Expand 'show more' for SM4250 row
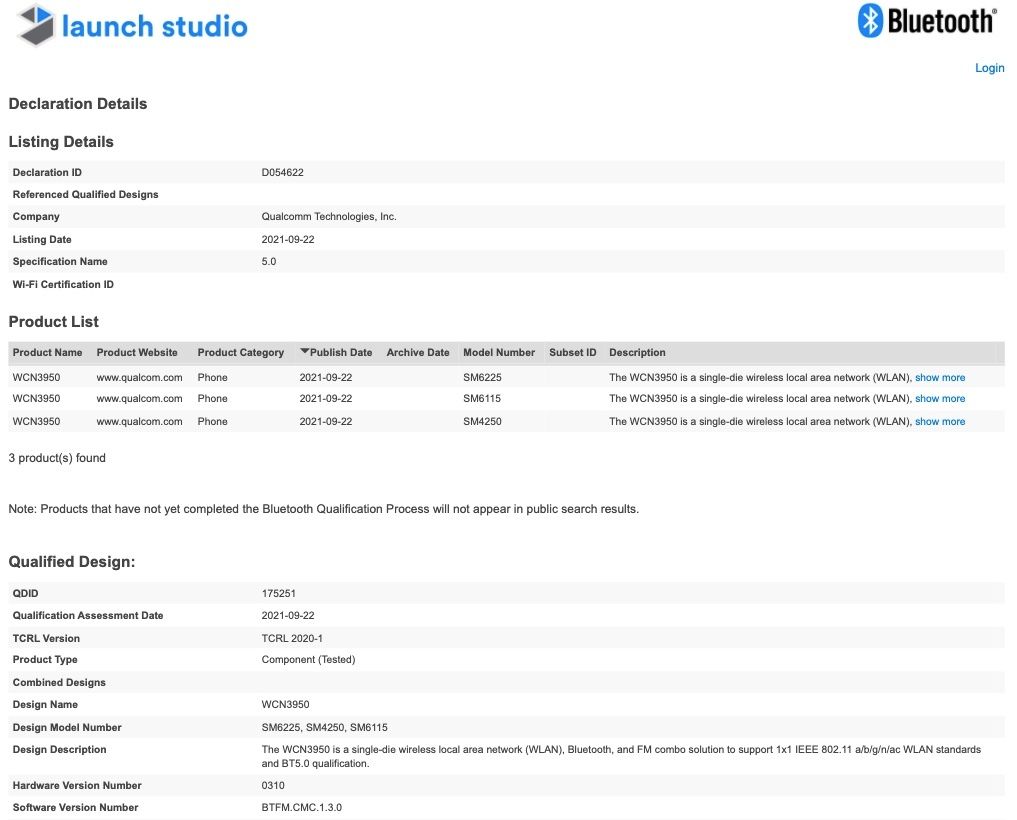Image resolution: width=1017 pixels, height=820 pixels. [940, 421]
